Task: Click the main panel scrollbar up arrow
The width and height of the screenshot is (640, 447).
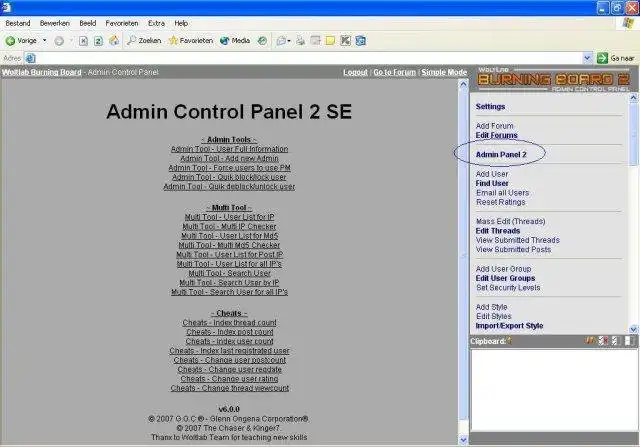Action: click(x=463, y=84)
